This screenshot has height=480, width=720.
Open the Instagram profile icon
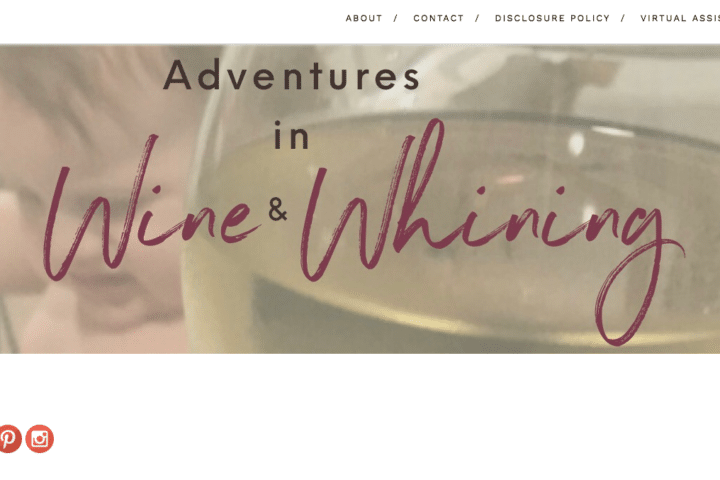point(39,439)
